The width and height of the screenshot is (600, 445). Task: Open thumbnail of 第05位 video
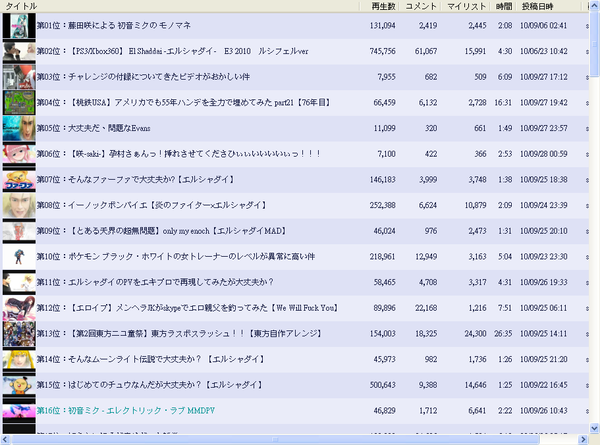tap(19, 128)
